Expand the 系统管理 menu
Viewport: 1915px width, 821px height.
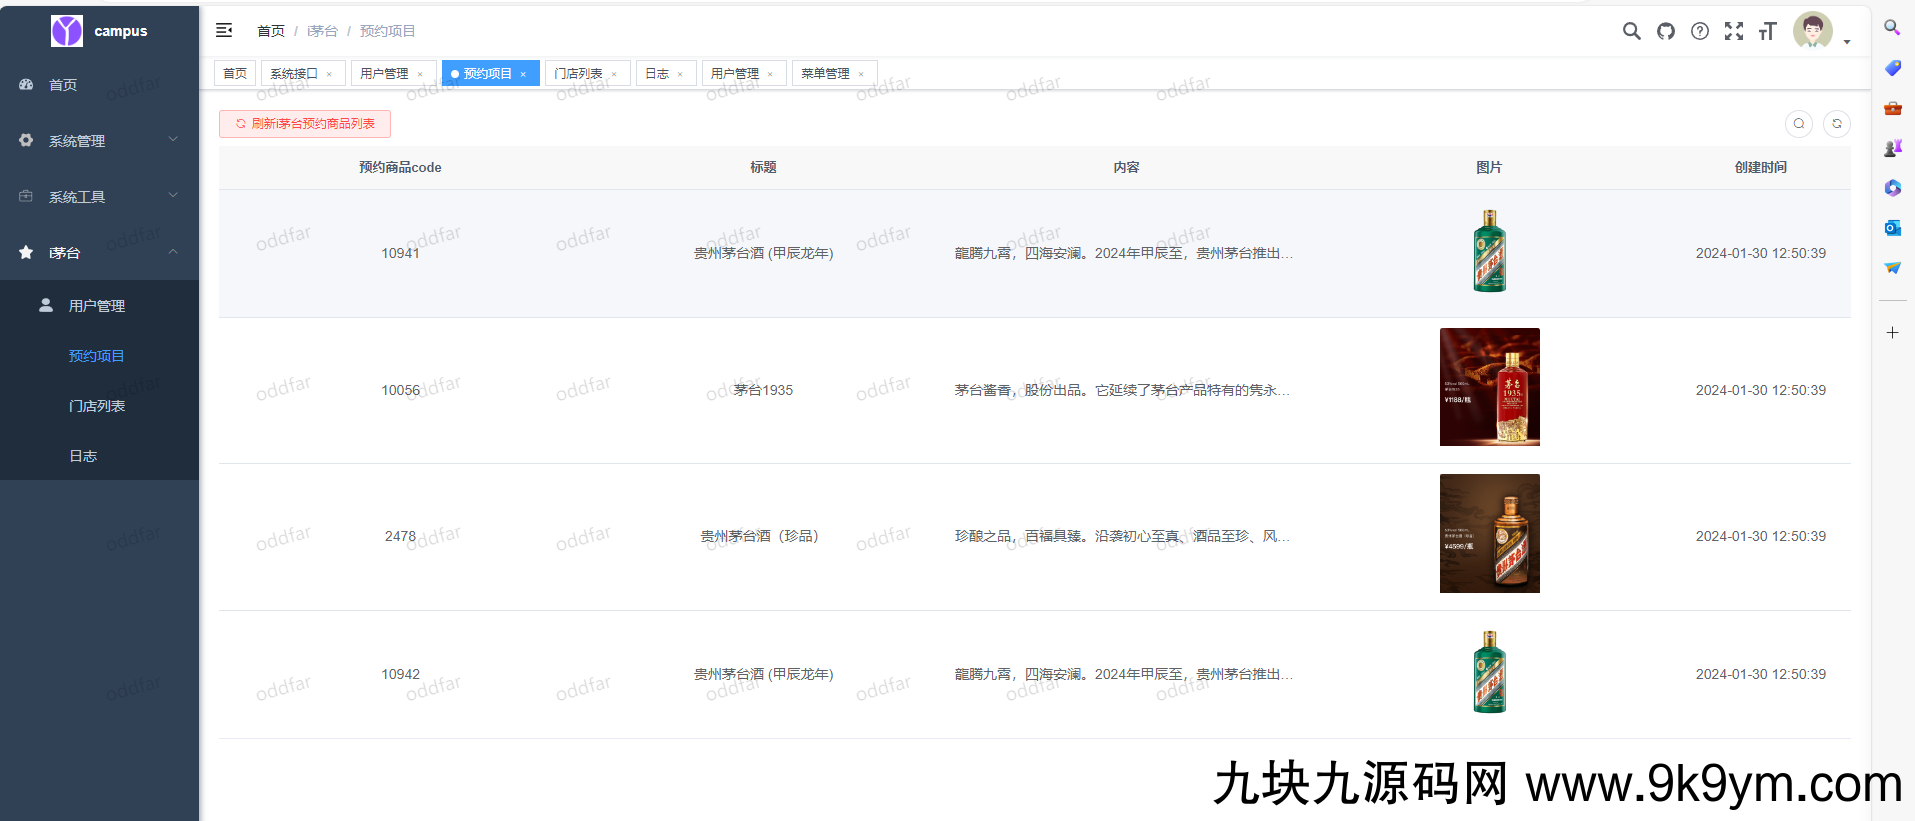click(x=99, y=141)
